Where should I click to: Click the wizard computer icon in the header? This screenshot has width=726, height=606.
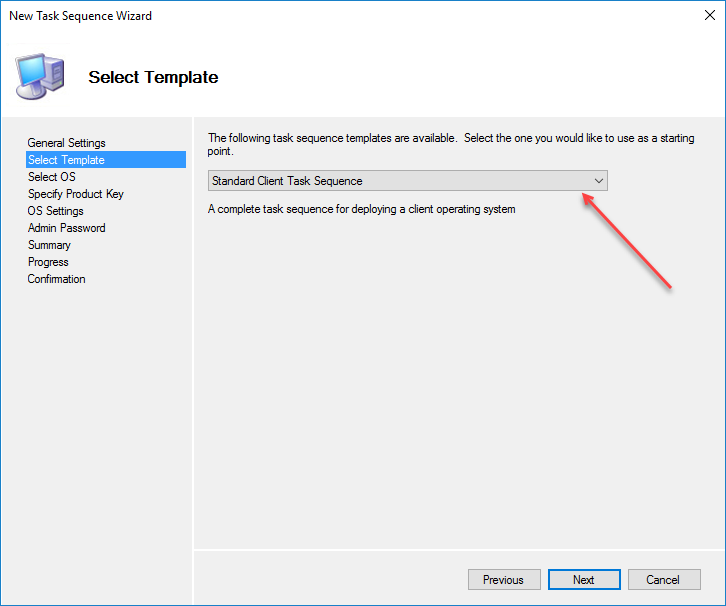coord(40,74)
